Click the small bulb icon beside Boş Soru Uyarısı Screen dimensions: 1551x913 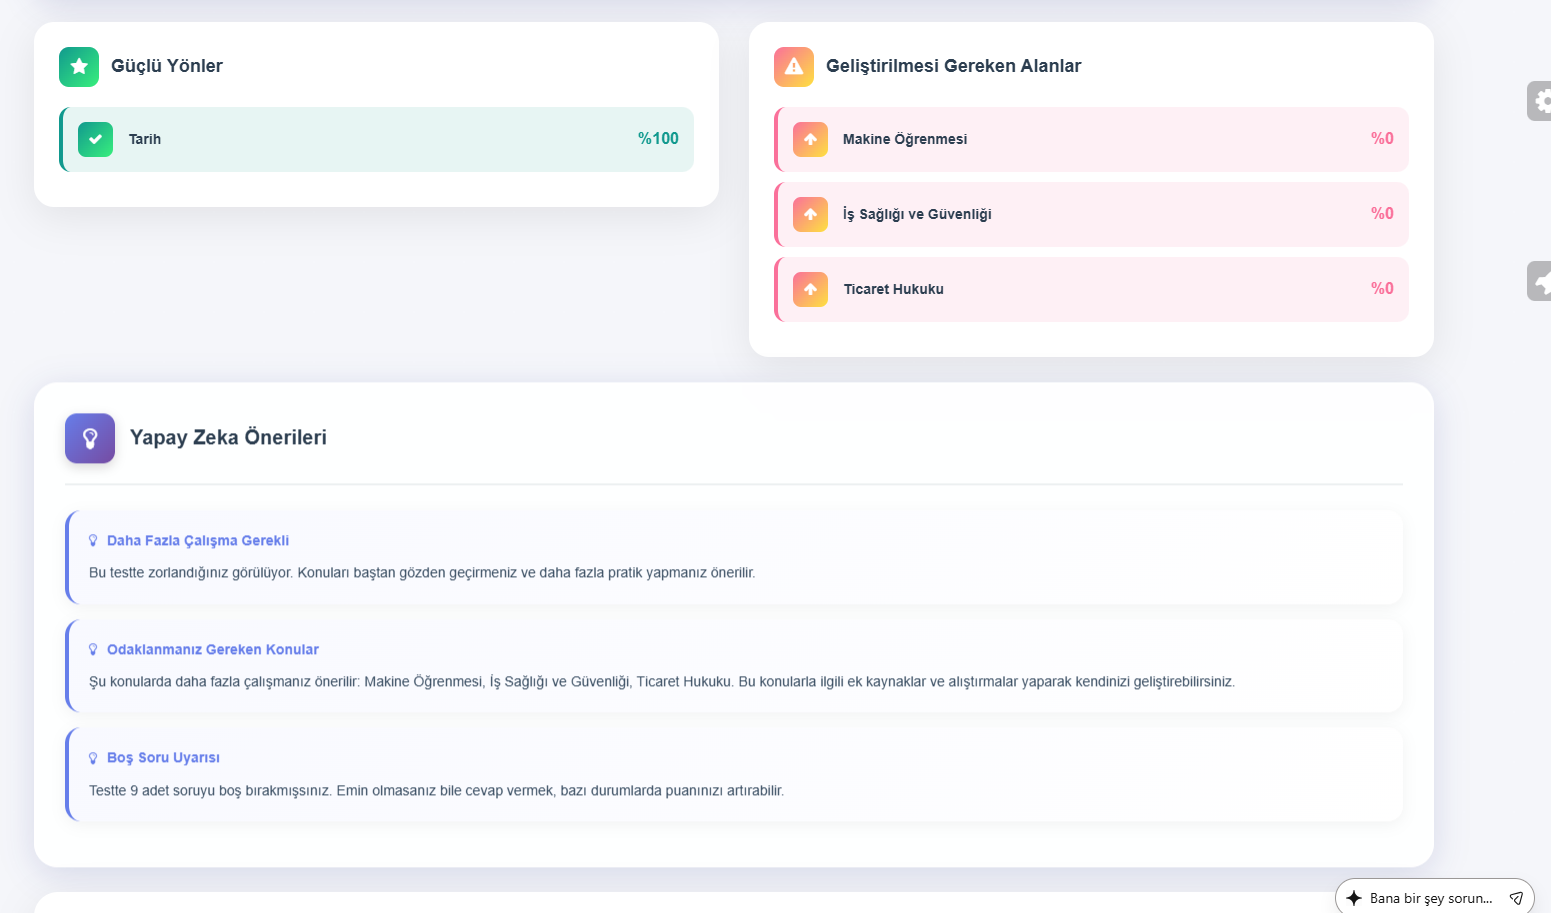point(93,758)
